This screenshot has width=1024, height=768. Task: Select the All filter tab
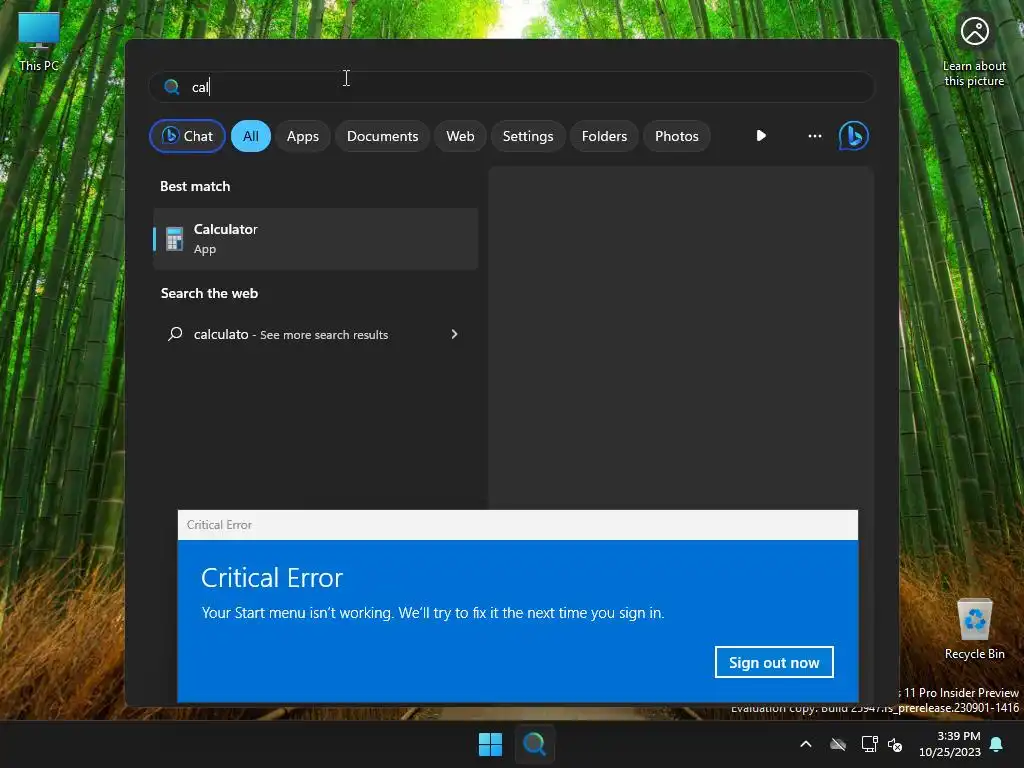tap(251, 136)
